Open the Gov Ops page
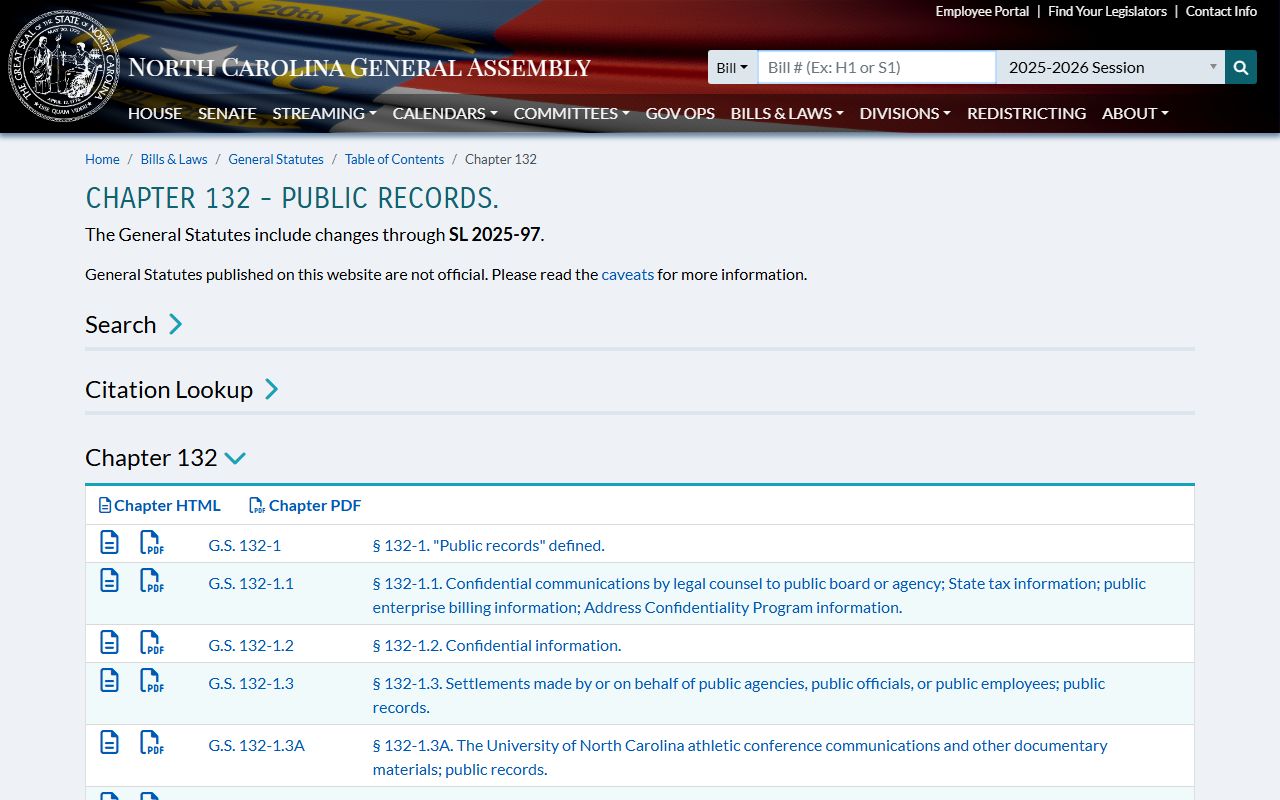Screen dimensions: 1280x800 click(680, 113)
